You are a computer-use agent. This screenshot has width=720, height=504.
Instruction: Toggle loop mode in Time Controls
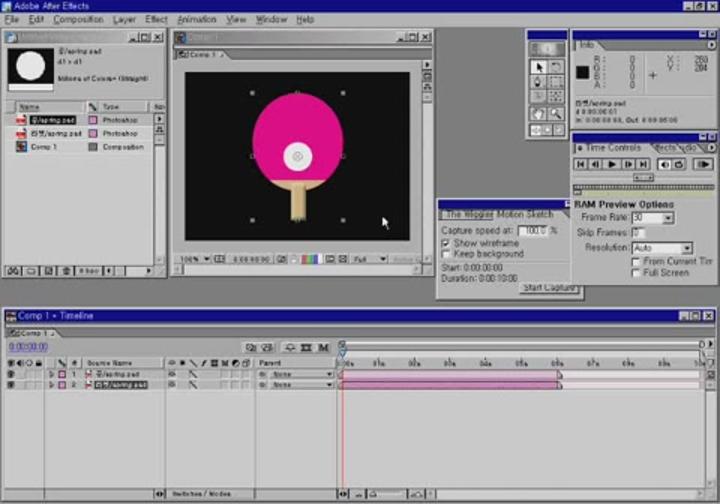(679, 164)
